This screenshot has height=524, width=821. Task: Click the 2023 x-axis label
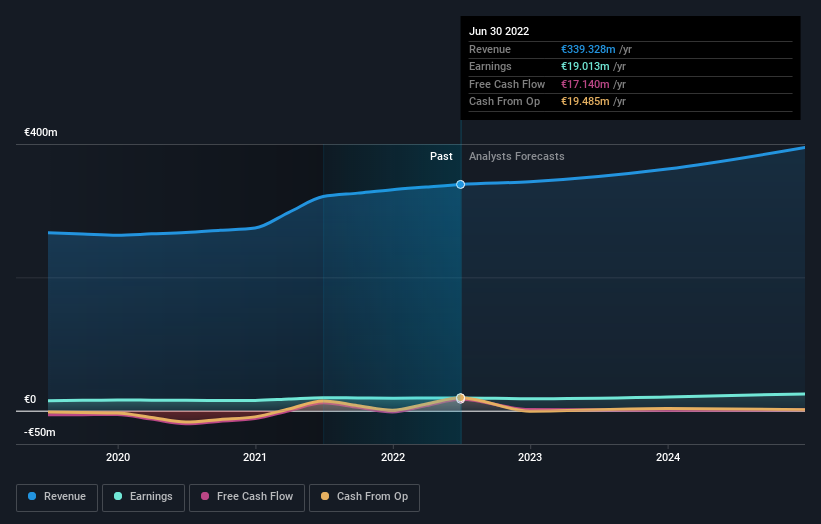(530, 457)
